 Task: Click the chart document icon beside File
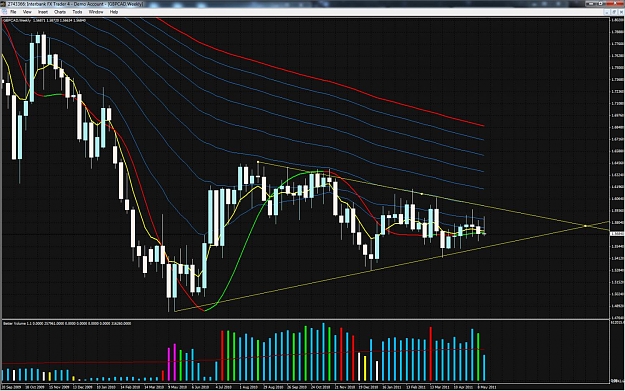point(4,12)
